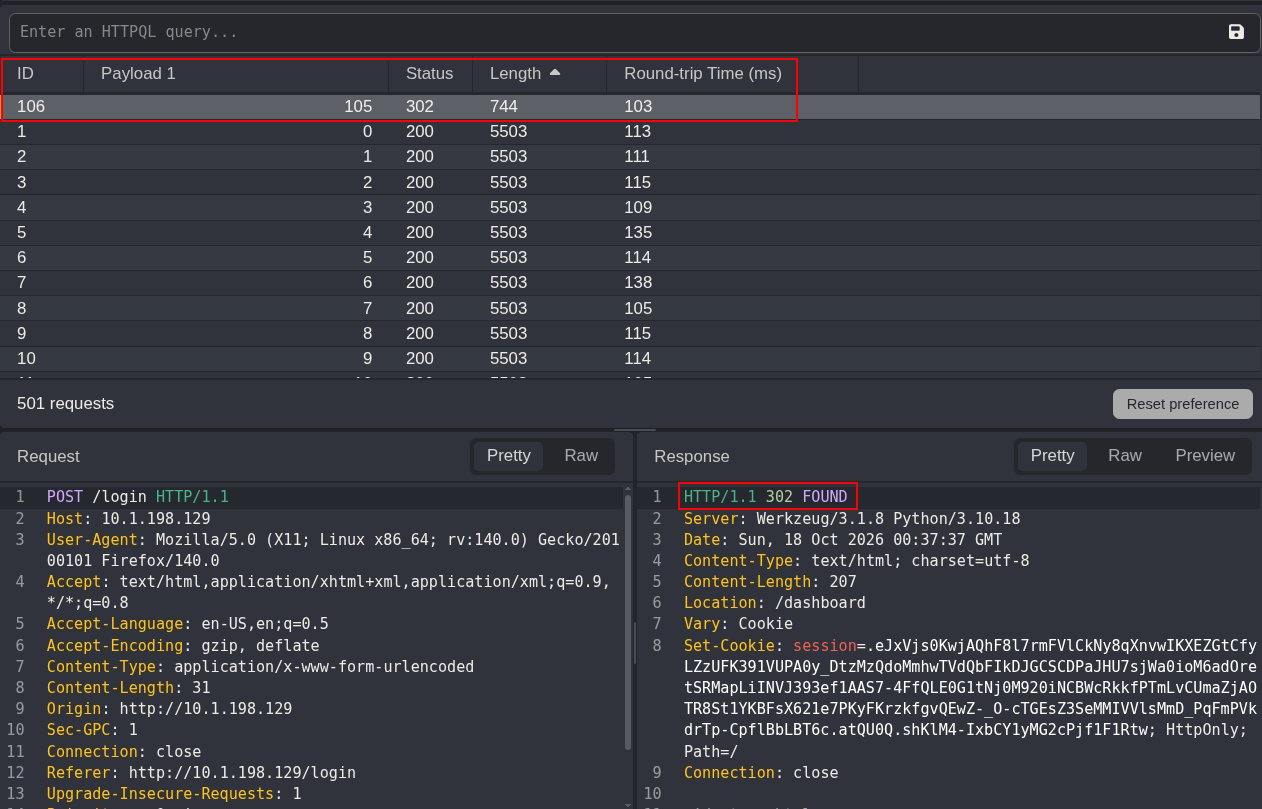Click the 'Server: Werkzeug/3.1.8' response header
Screen dimensions: 1262x809
[852, 518]
